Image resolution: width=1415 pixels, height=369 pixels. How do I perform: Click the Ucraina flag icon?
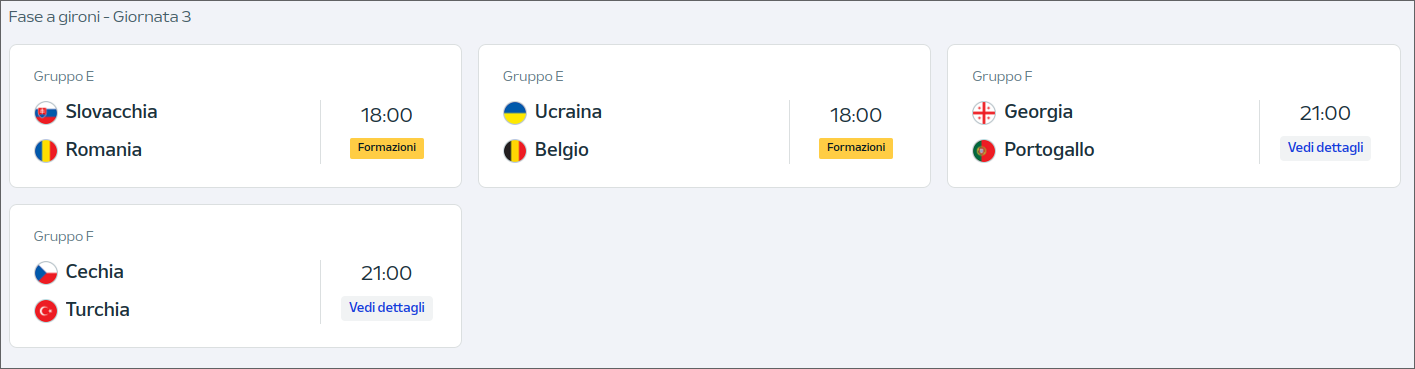coord(515,112)
